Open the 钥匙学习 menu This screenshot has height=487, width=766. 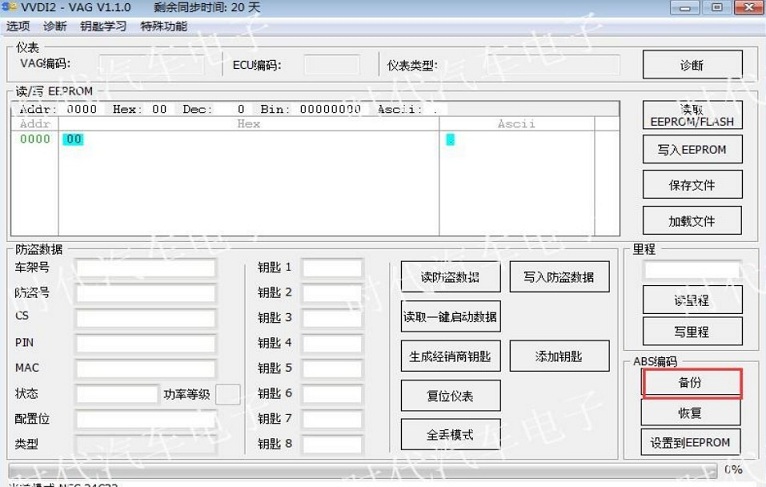pos(103,26)
